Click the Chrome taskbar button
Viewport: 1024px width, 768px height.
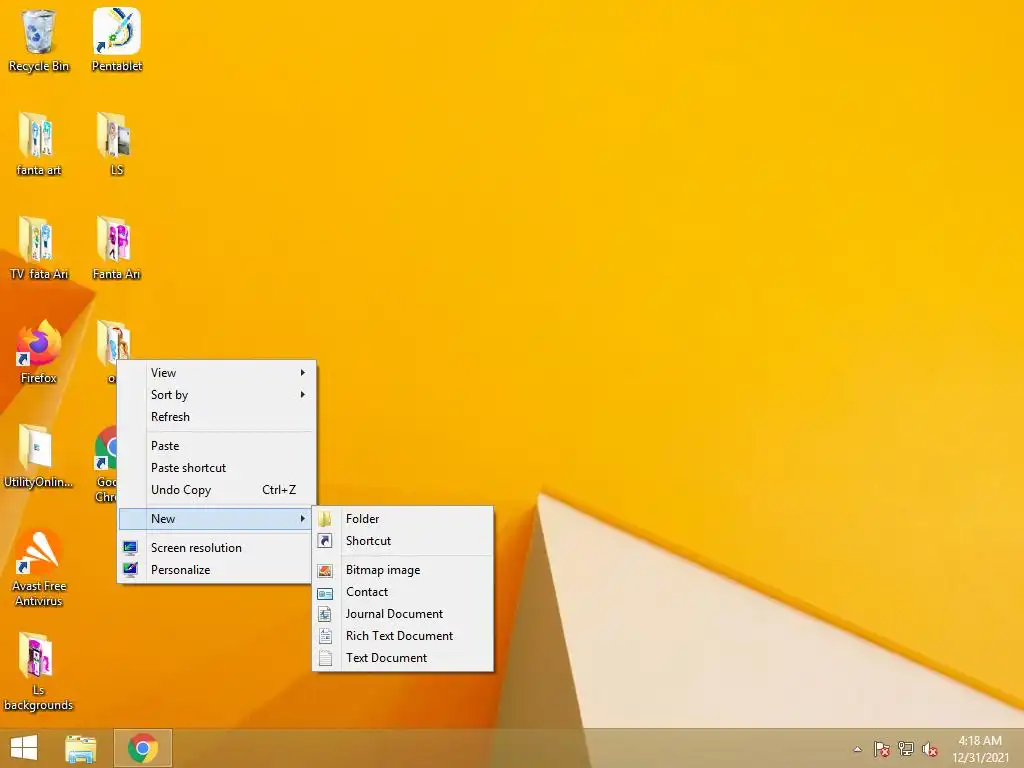coord(143,748)
